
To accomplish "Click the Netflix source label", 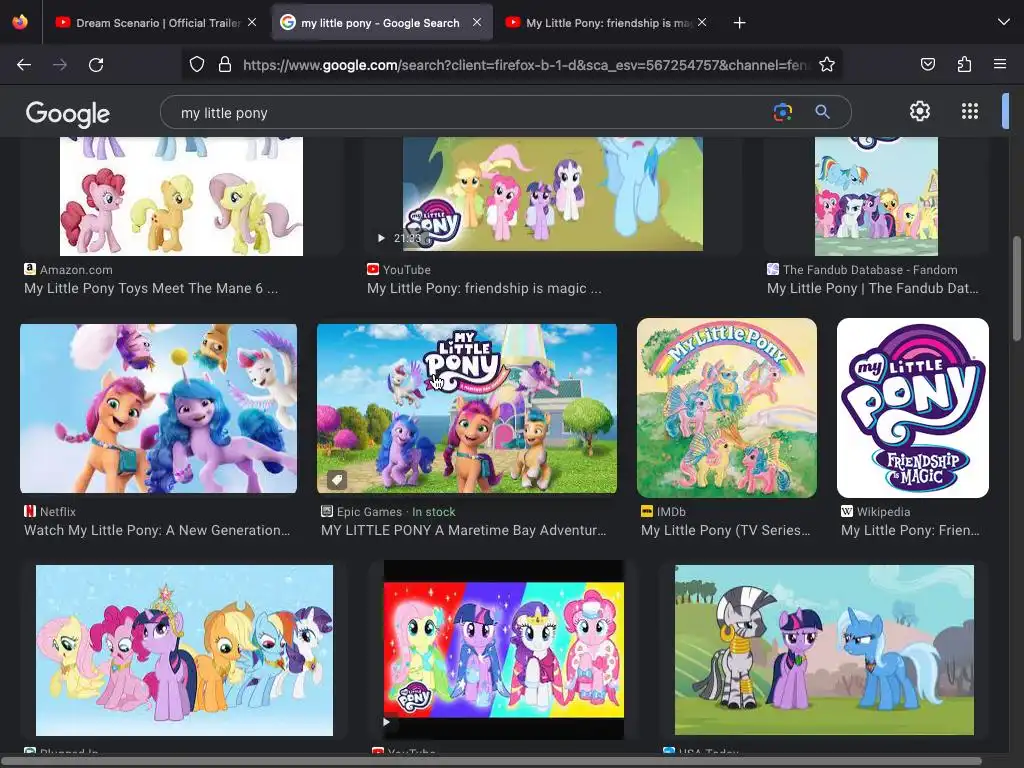I will click(57, 511).
